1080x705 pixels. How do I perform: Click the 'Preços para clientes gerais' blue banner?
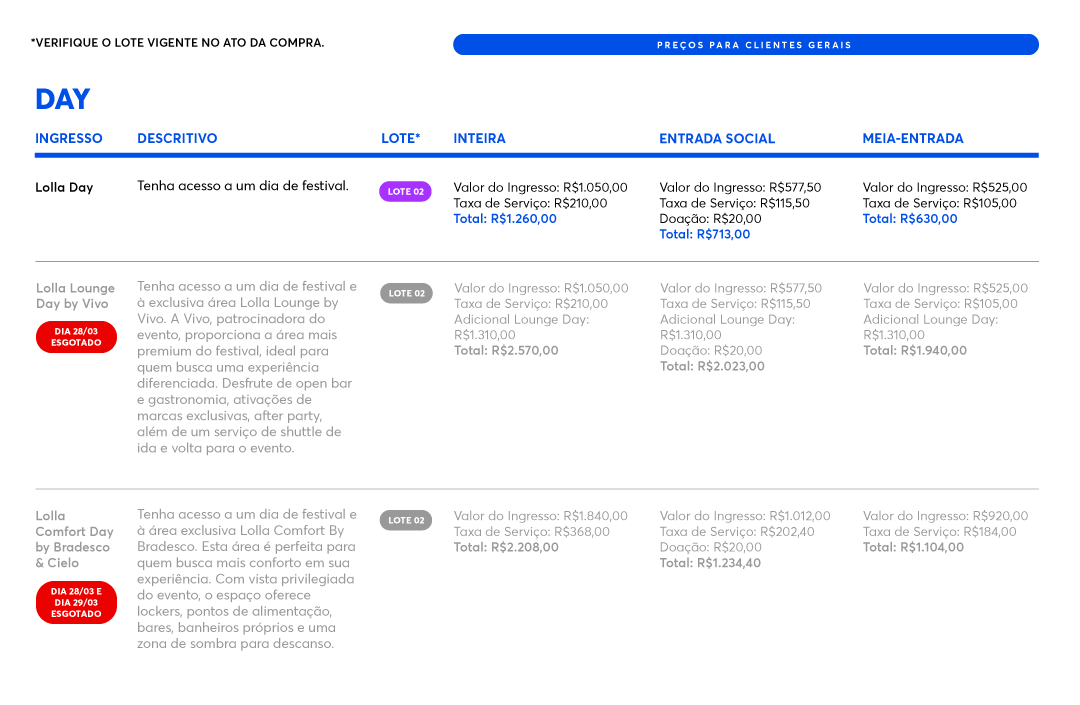pos(745,45)
